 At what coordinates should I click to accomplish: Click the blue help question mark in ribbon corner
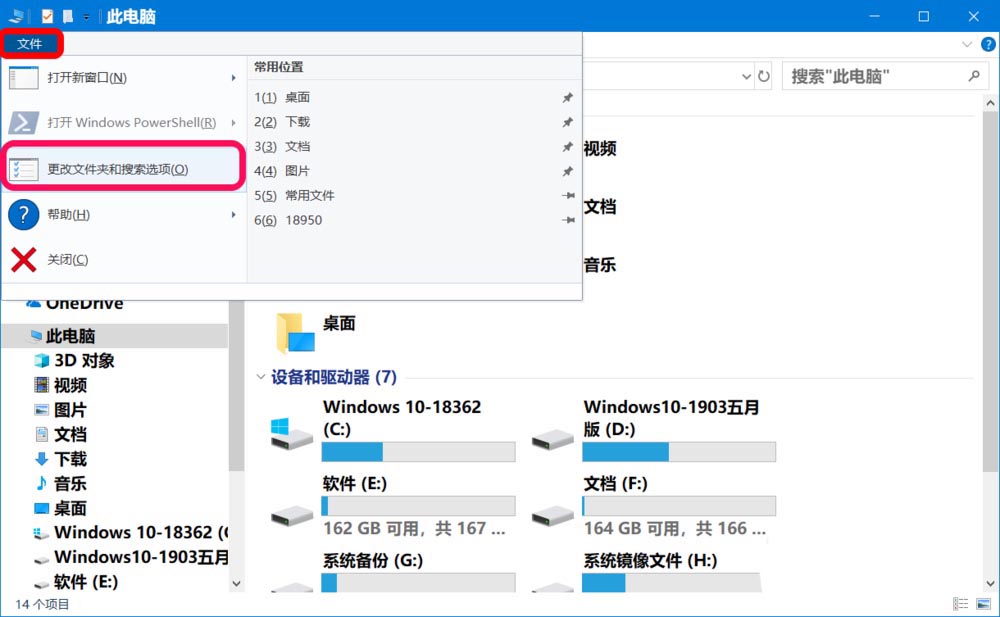[x=988, y=44]
